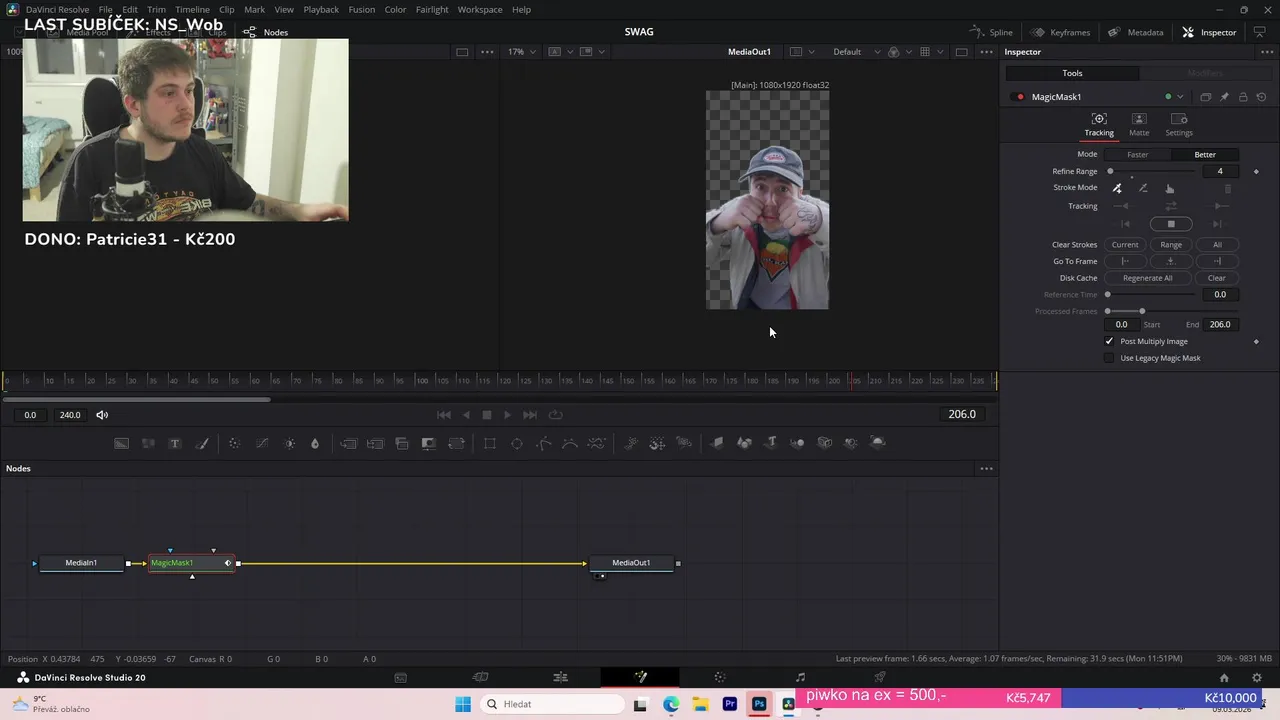The width and height of the screenshot is (1280, 720).
Task: Add a Matte Control node
Action: click(429, 443)
